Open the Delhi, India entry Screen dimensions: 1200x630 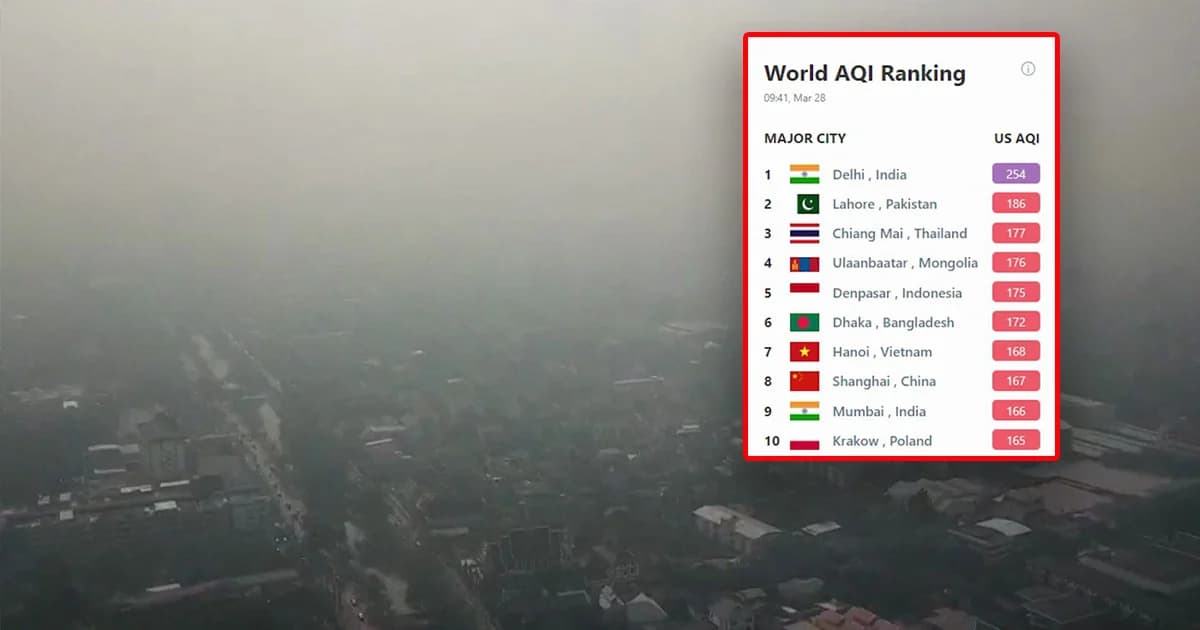click(869, 174)
